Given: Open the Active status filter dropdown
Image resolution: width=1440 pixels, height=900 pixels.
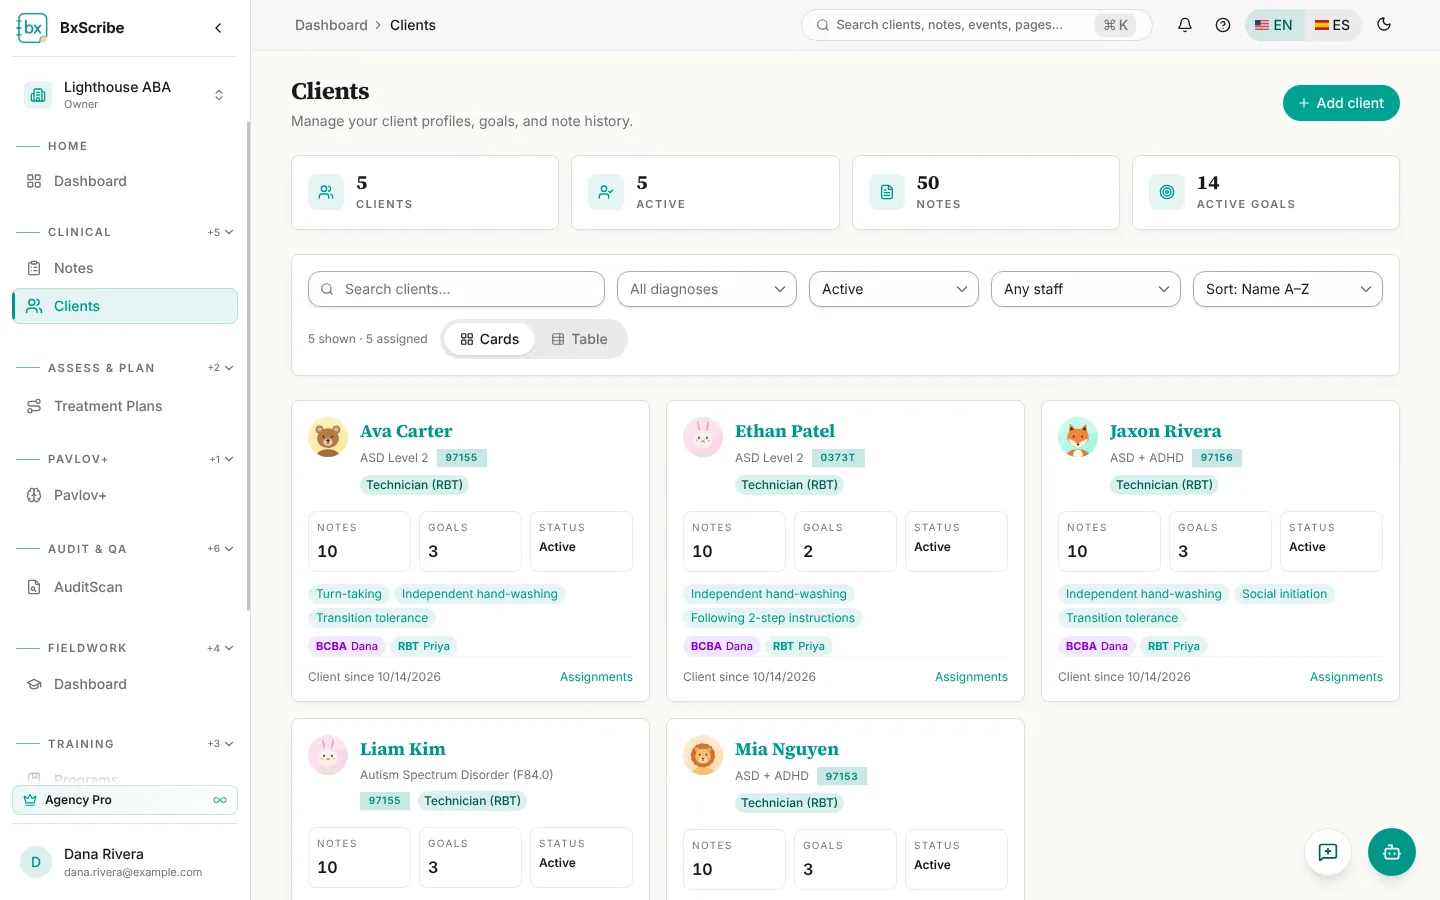Looking at the screenshot, I should (x=894, y=289).
